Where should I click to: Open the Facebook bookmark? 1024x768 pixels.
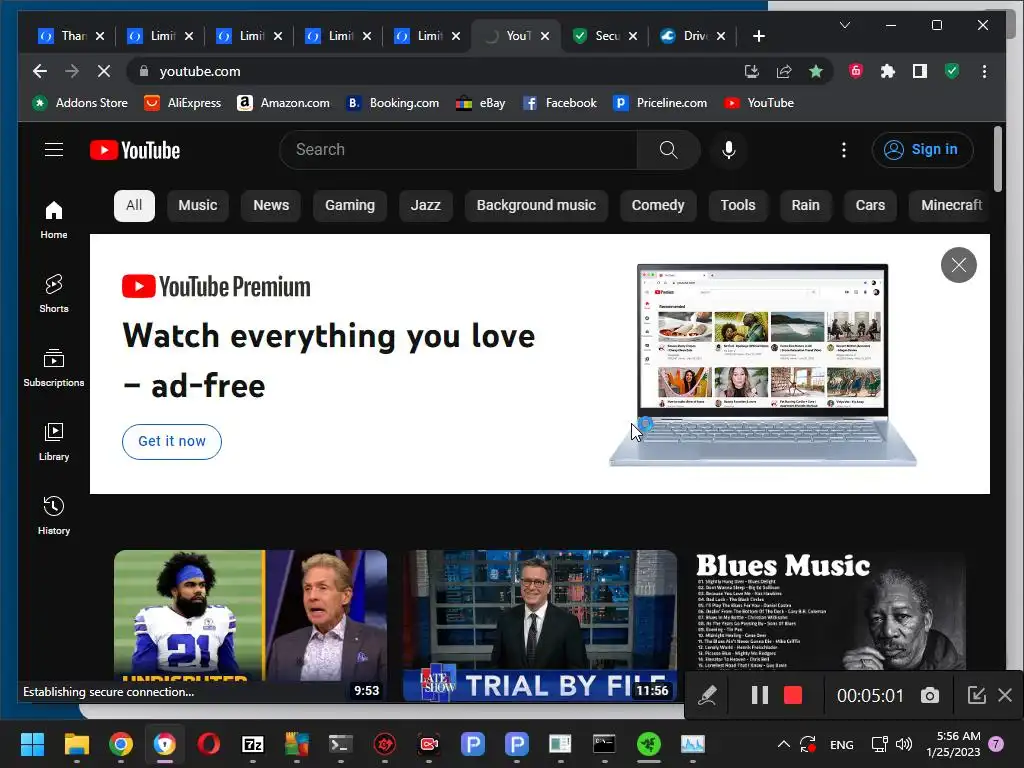560,103
